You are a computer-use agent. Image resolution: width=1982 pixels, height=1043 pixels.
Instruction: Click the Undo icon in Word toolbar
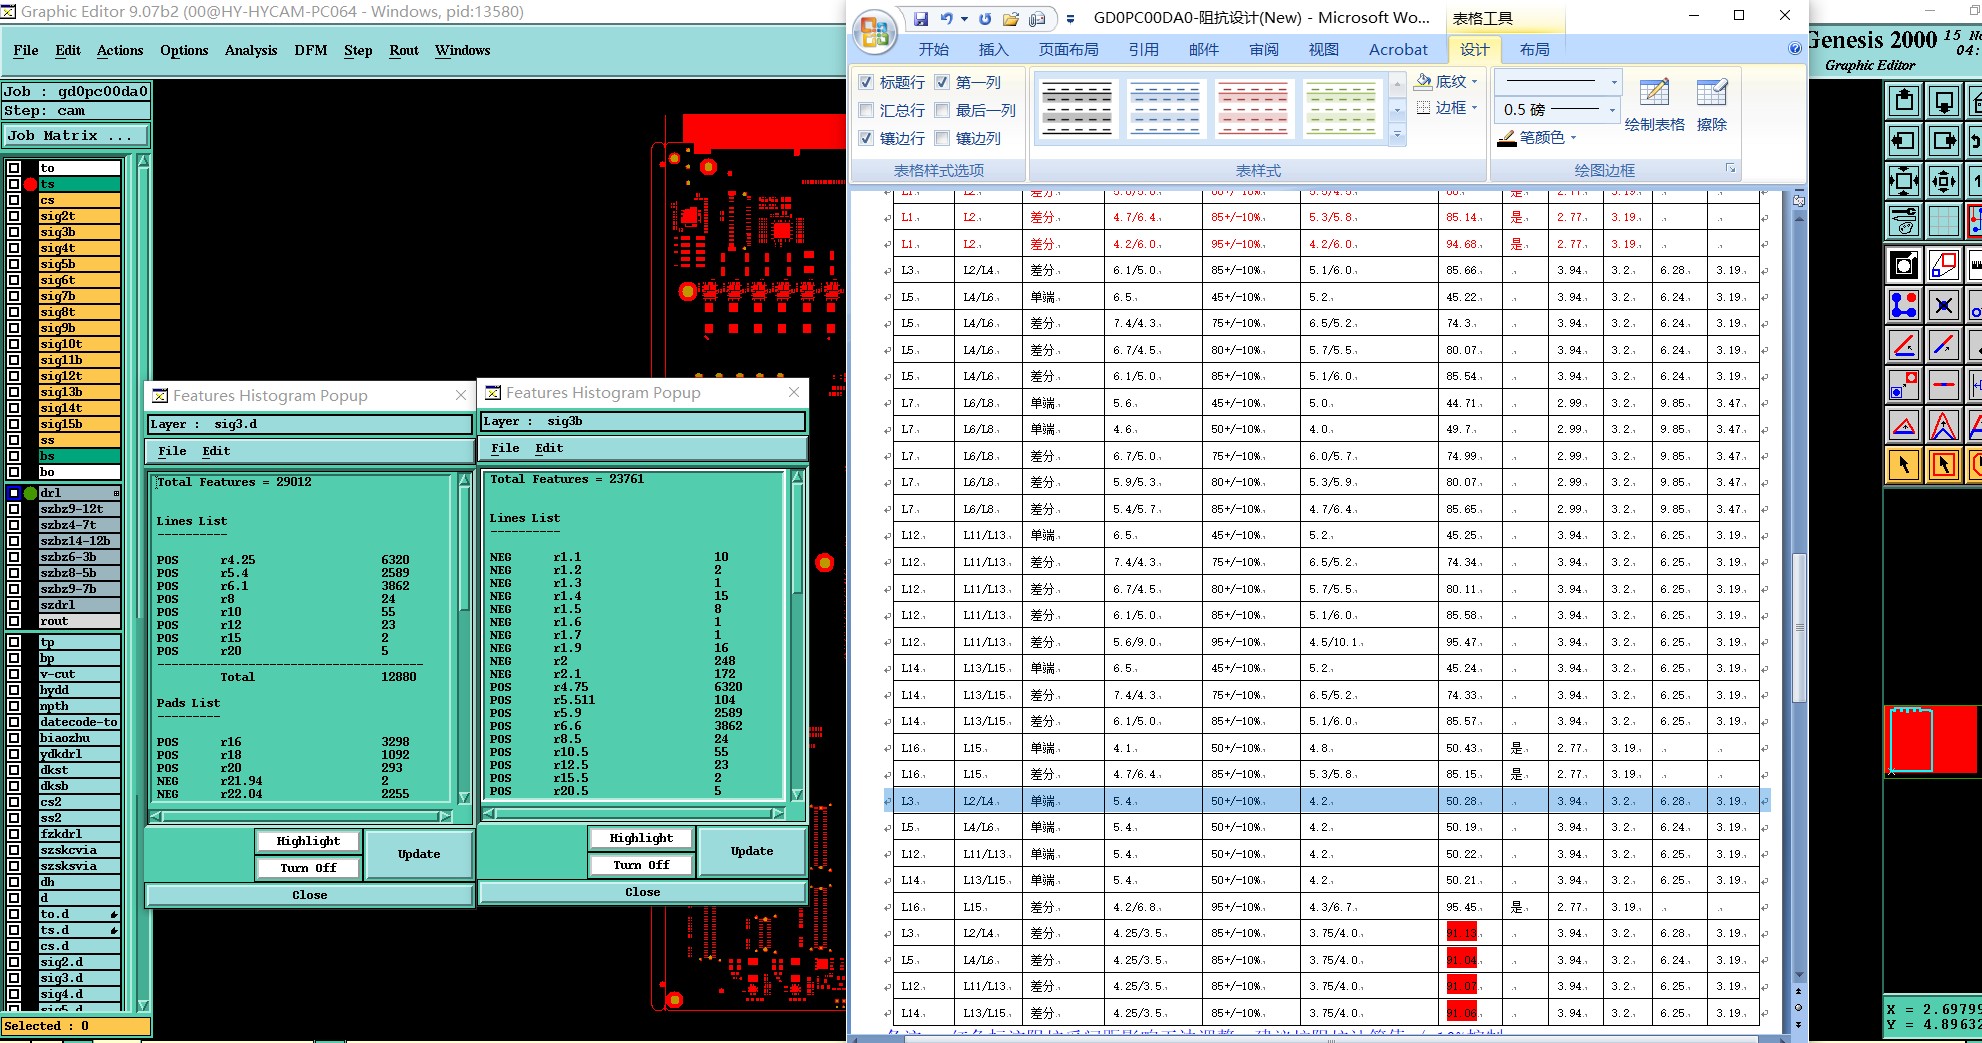coord(946,19)
